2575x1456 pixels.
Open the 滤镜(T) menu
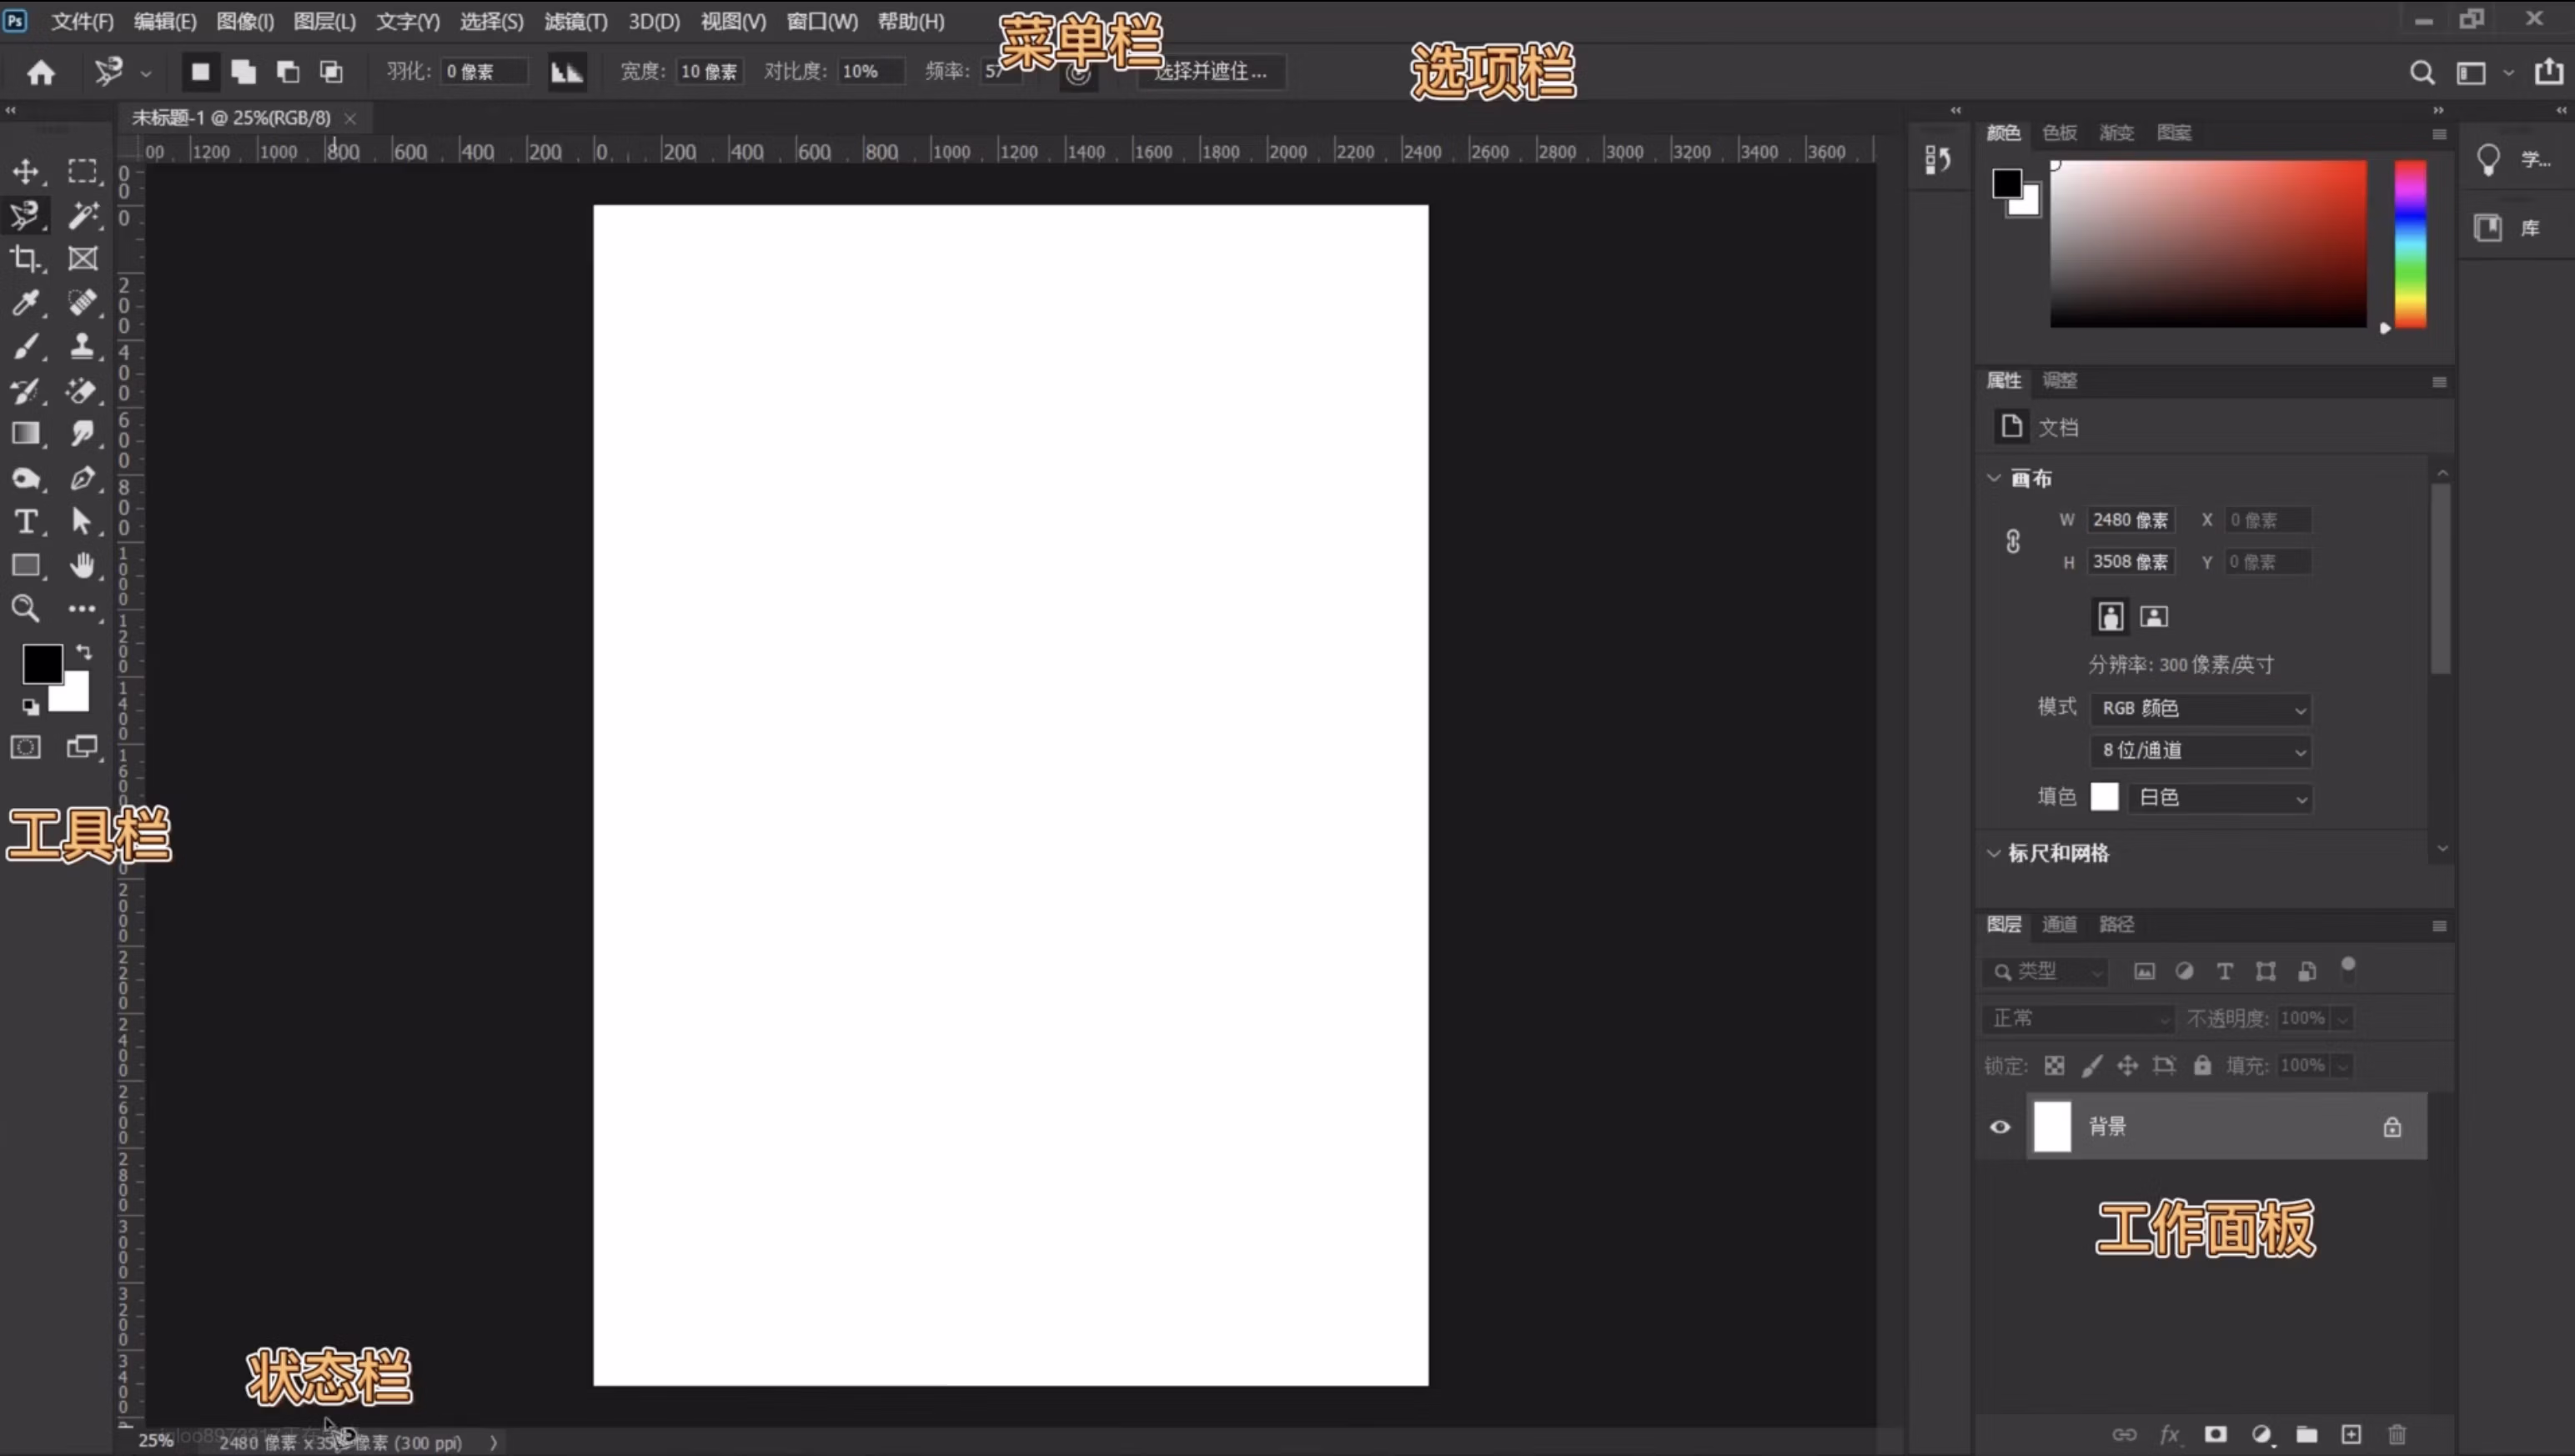575,21
